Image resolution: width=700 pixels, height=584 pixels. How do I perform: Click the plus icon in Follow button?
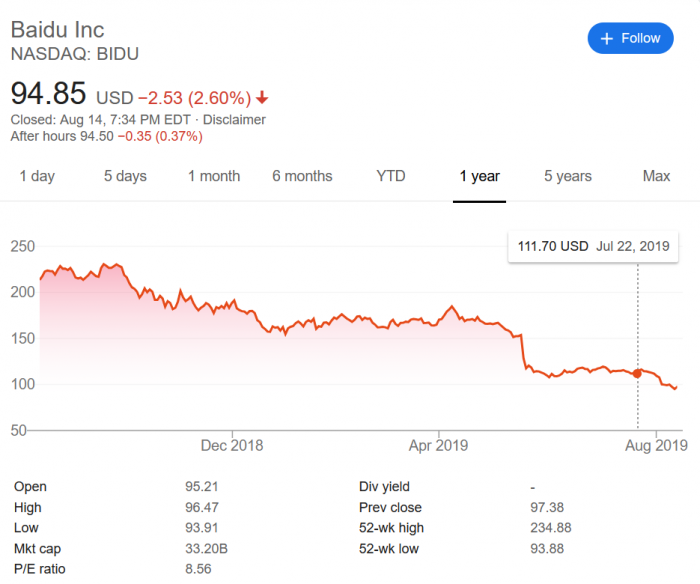(605, 39)
